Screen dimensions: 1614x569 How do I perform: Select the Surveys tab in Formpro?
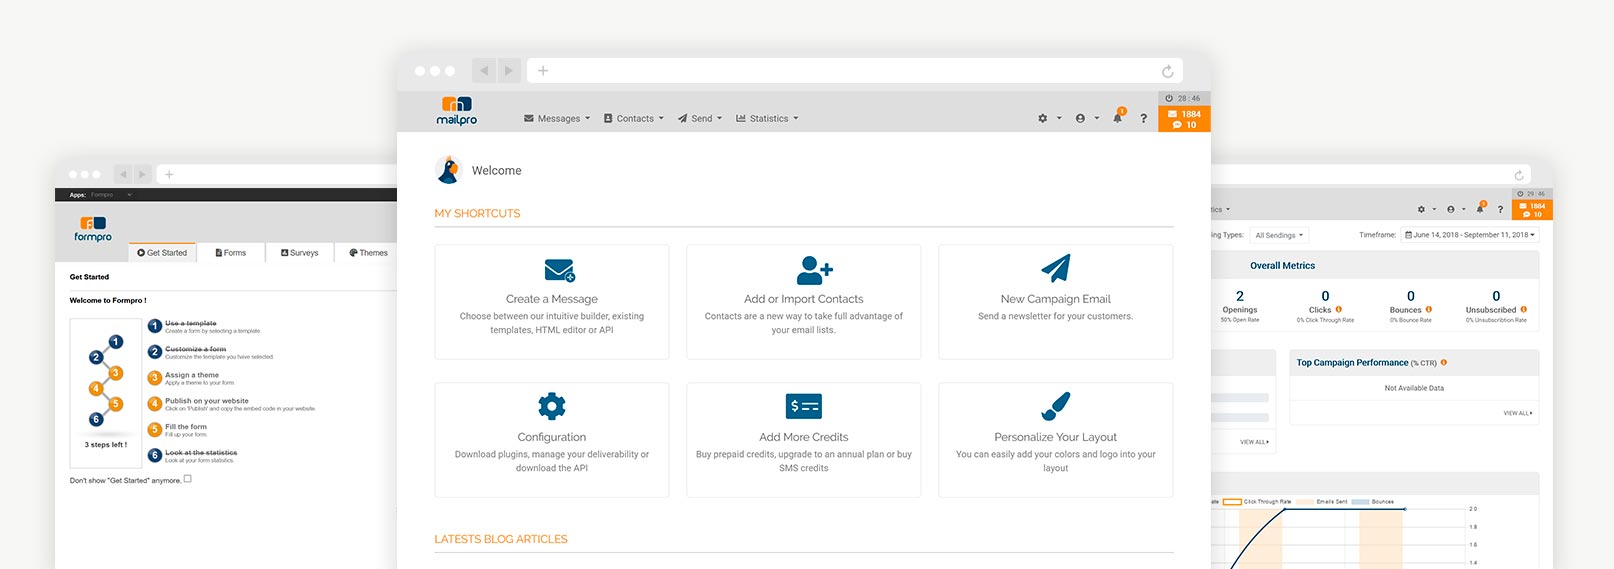point(300,253)
